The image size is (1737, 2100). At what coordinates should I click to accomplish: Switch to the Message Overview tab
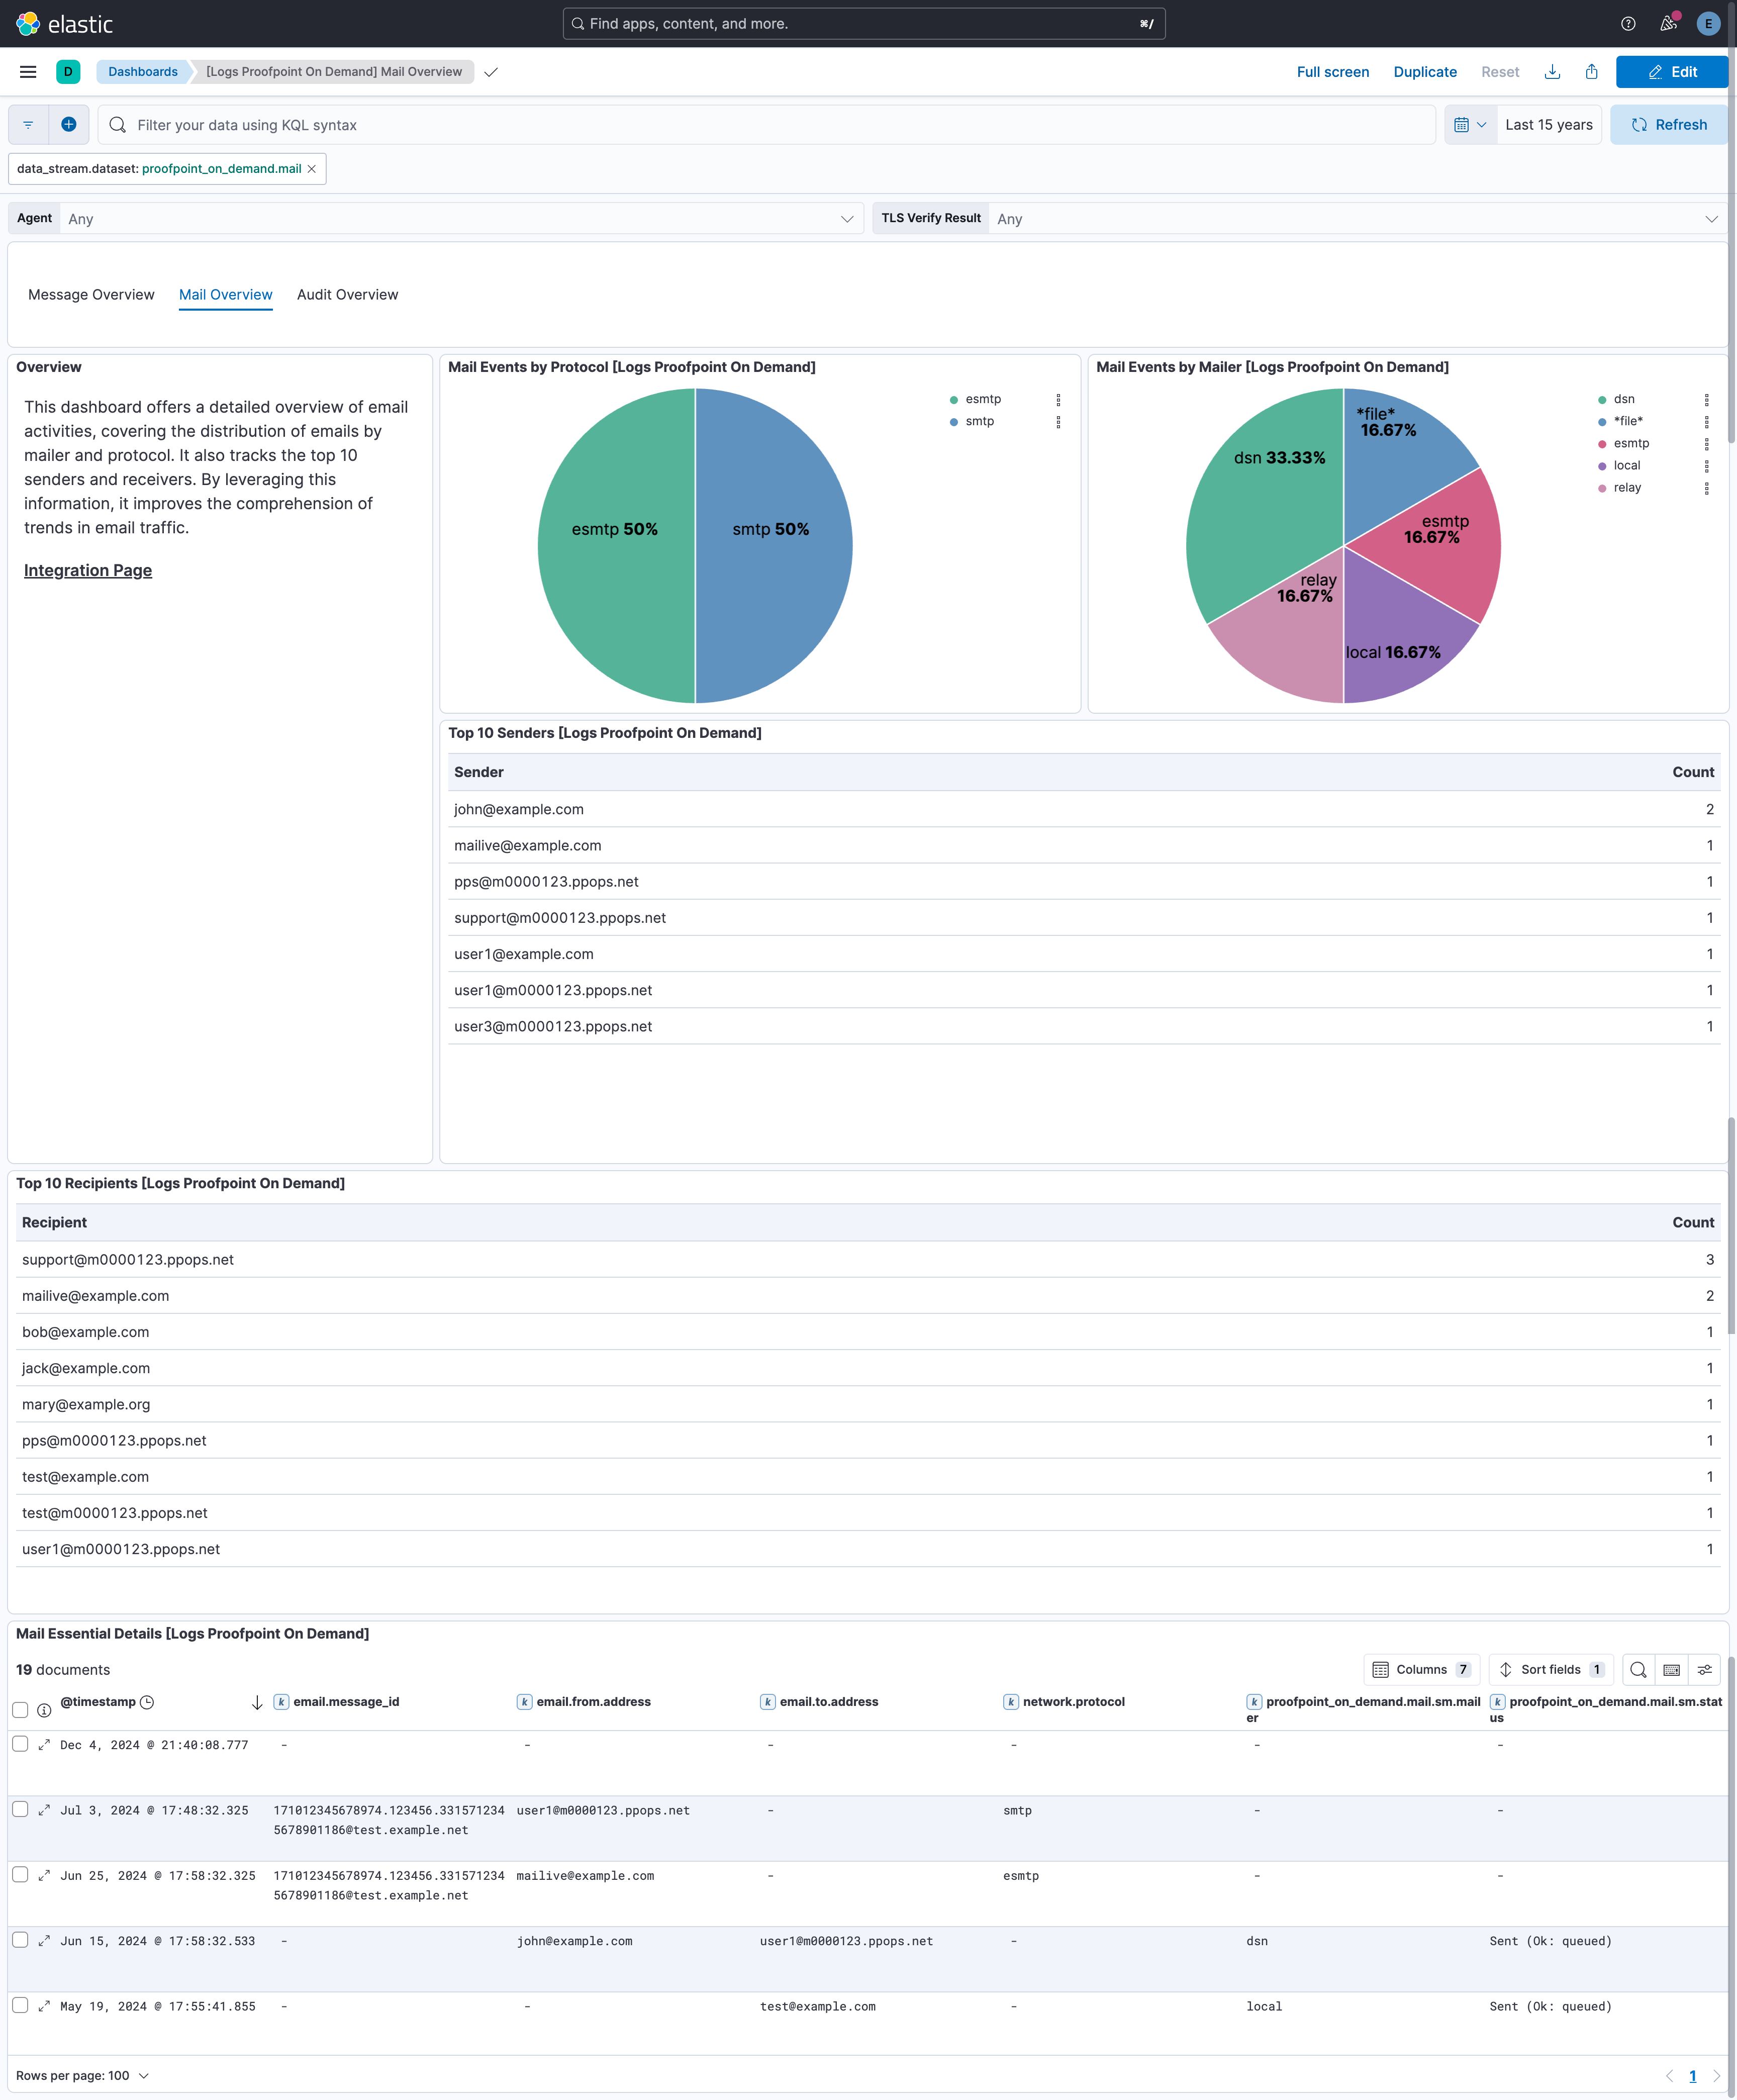[x=91, y=294]
